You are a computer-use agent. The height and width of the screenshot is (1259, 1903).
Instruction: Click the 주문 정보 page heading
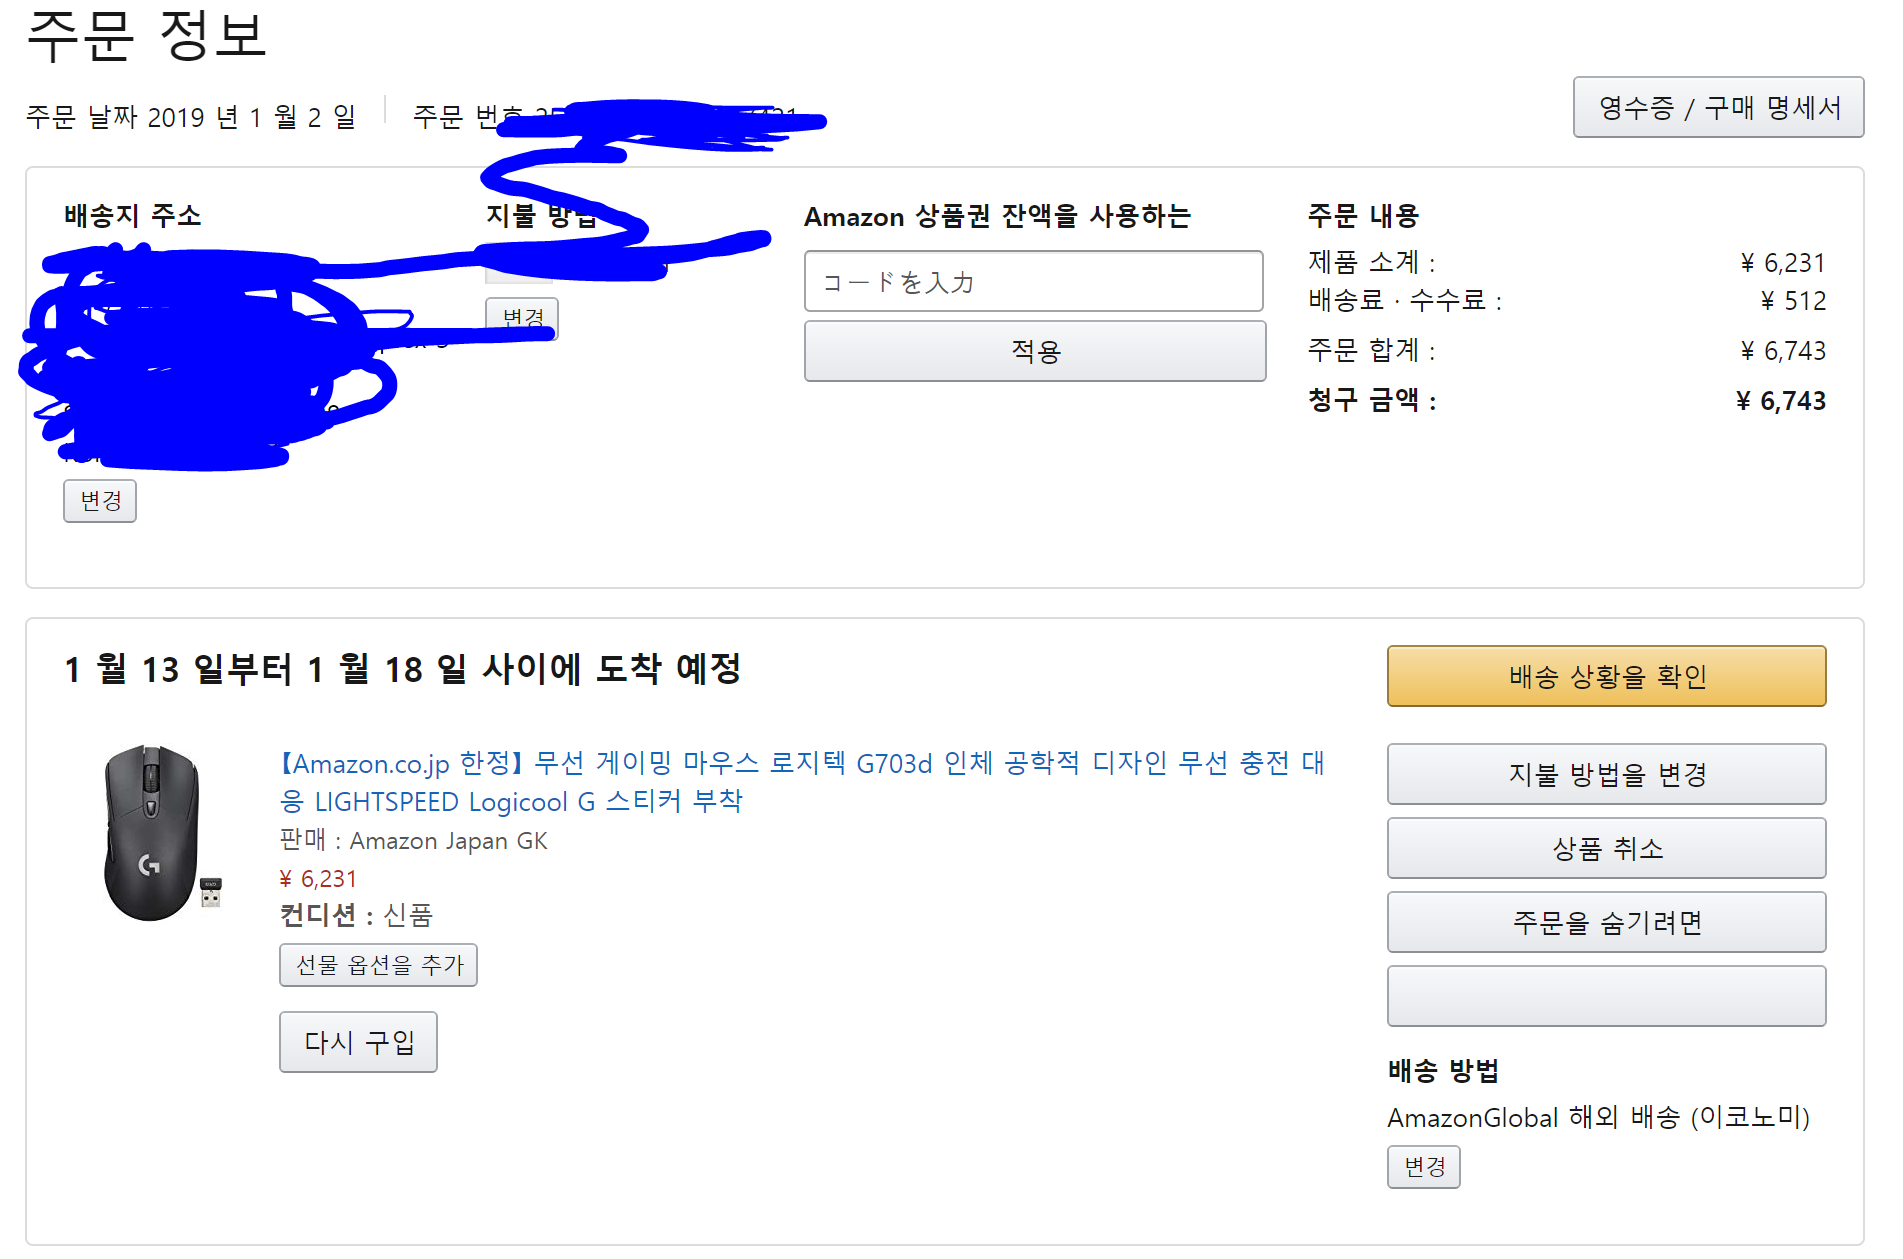[147, 37]
